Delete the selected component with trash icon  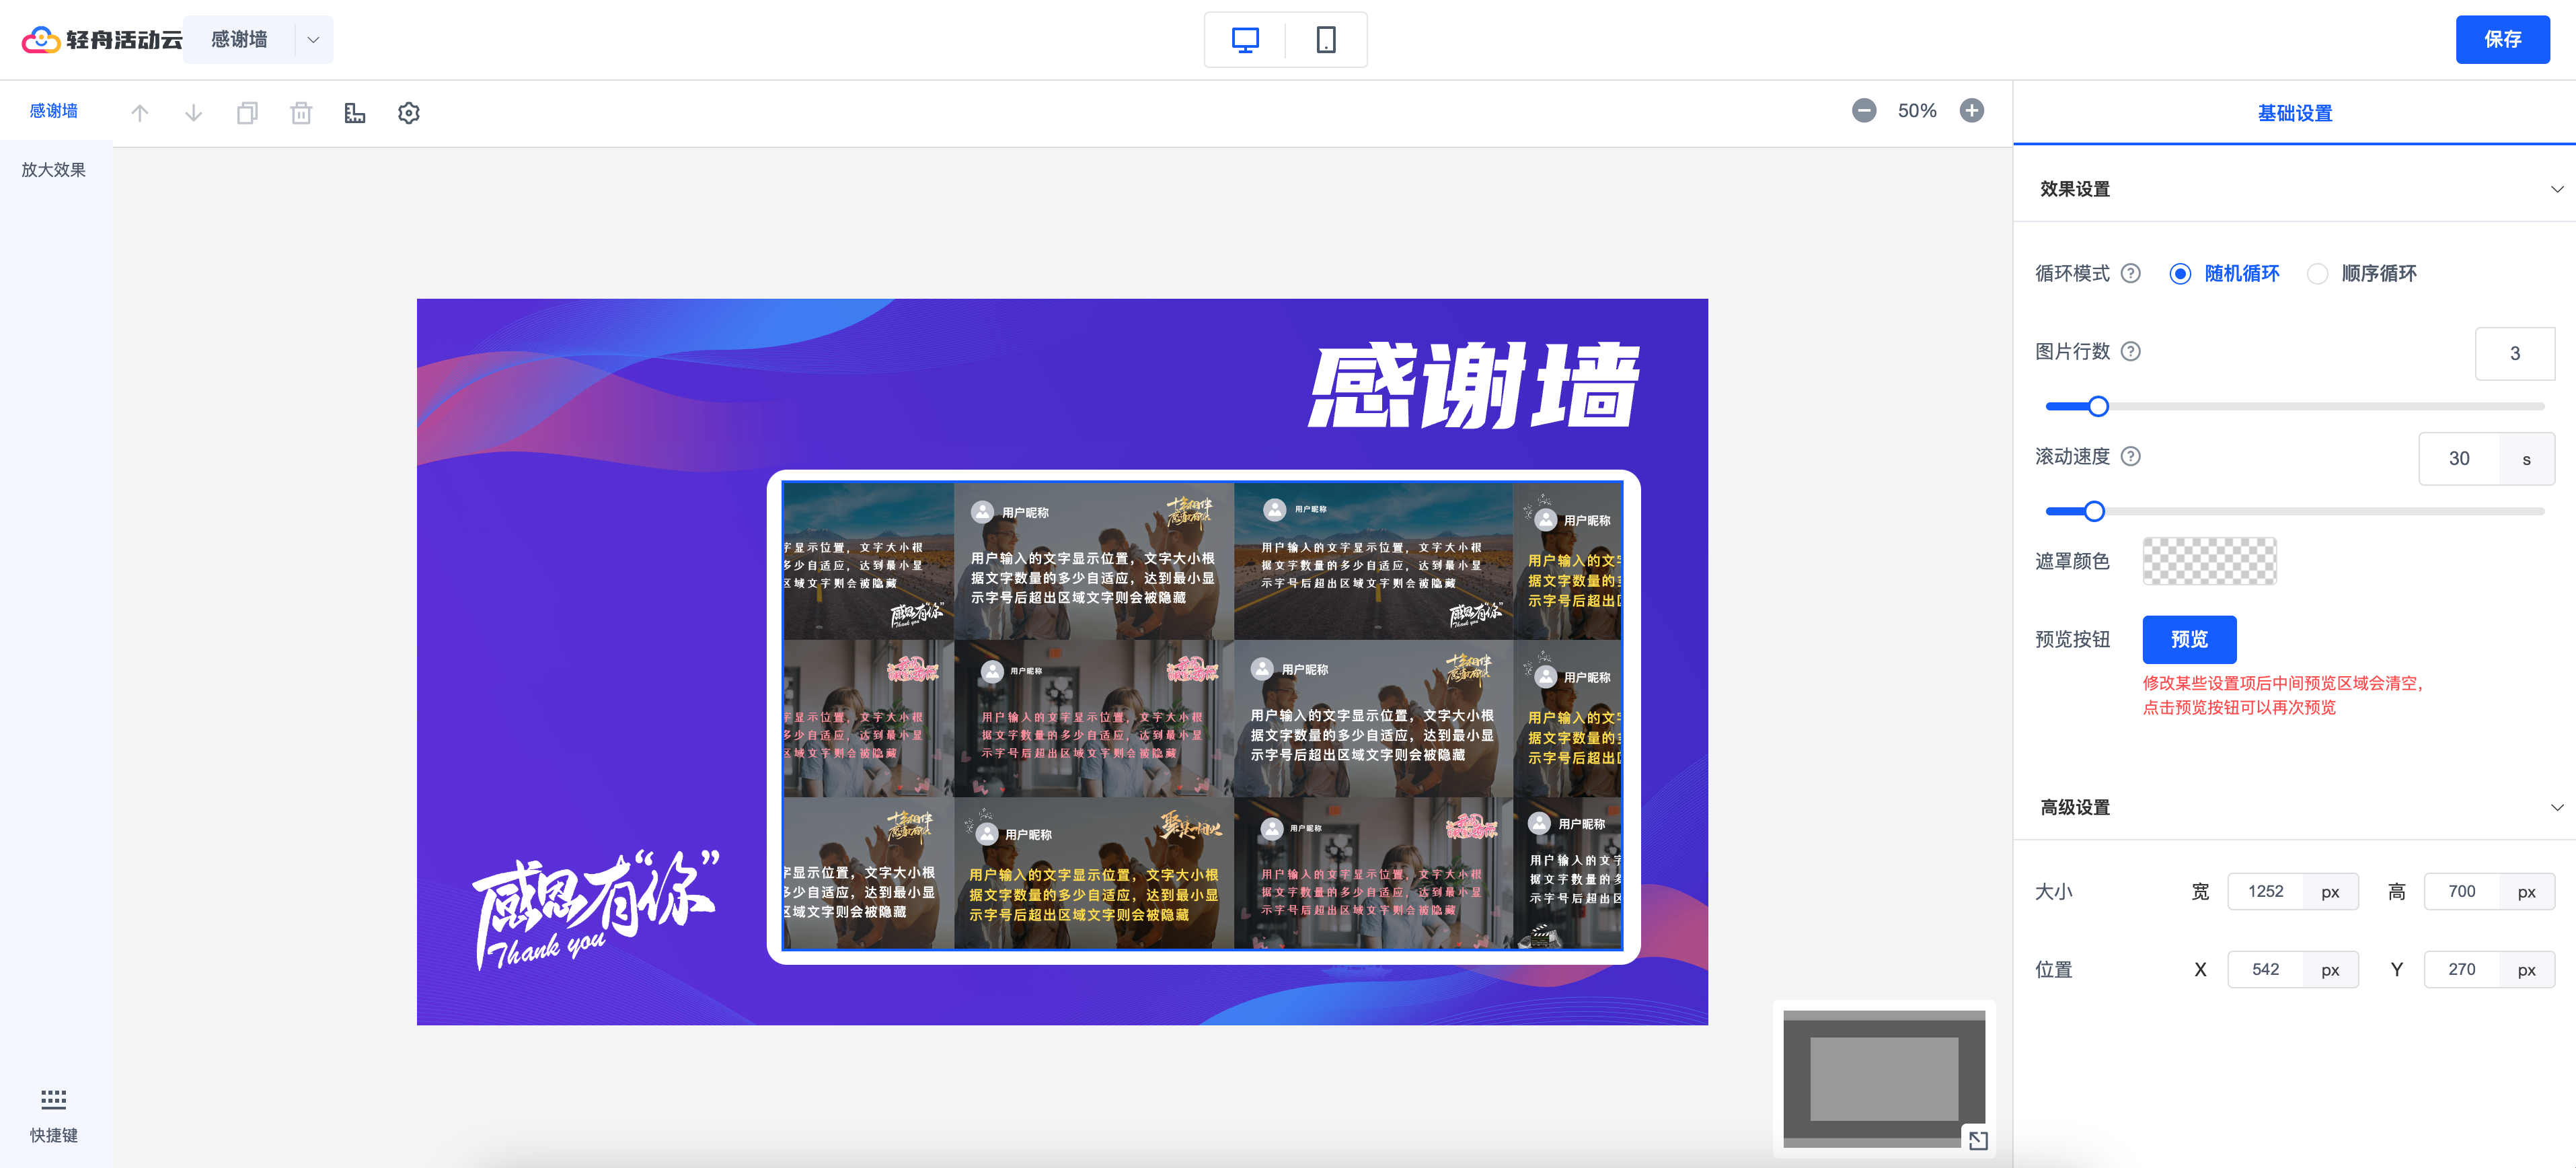[x=301, y=113]
